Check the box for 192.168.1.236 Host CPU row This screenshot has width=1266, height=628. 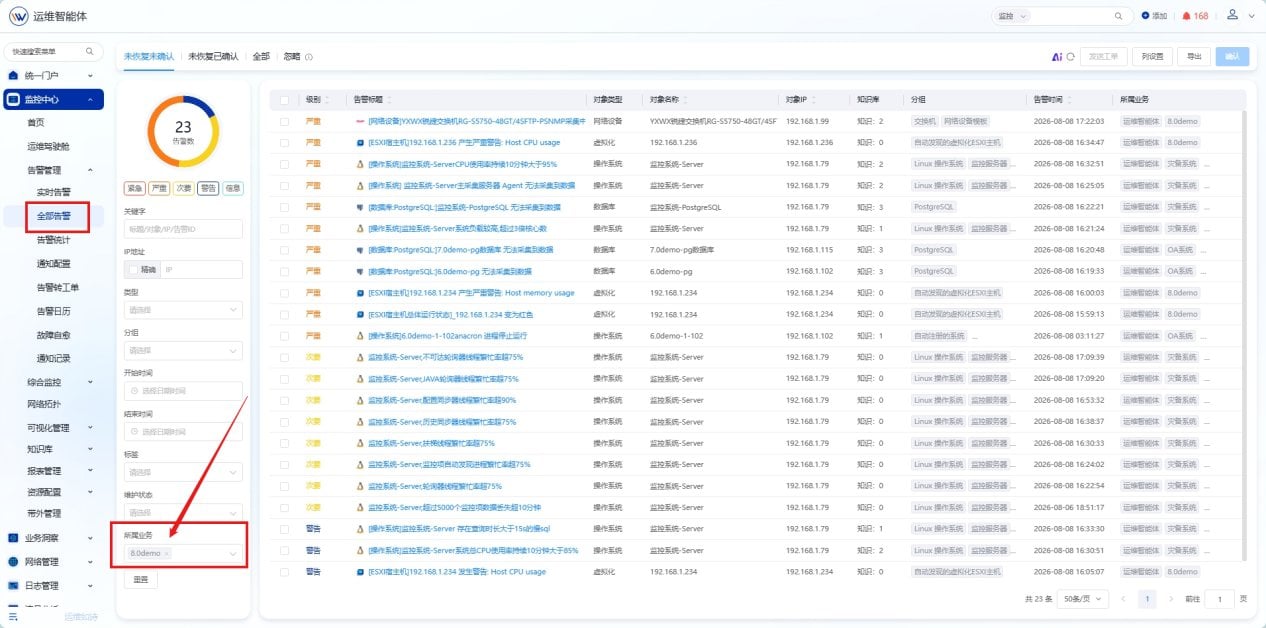284,142
